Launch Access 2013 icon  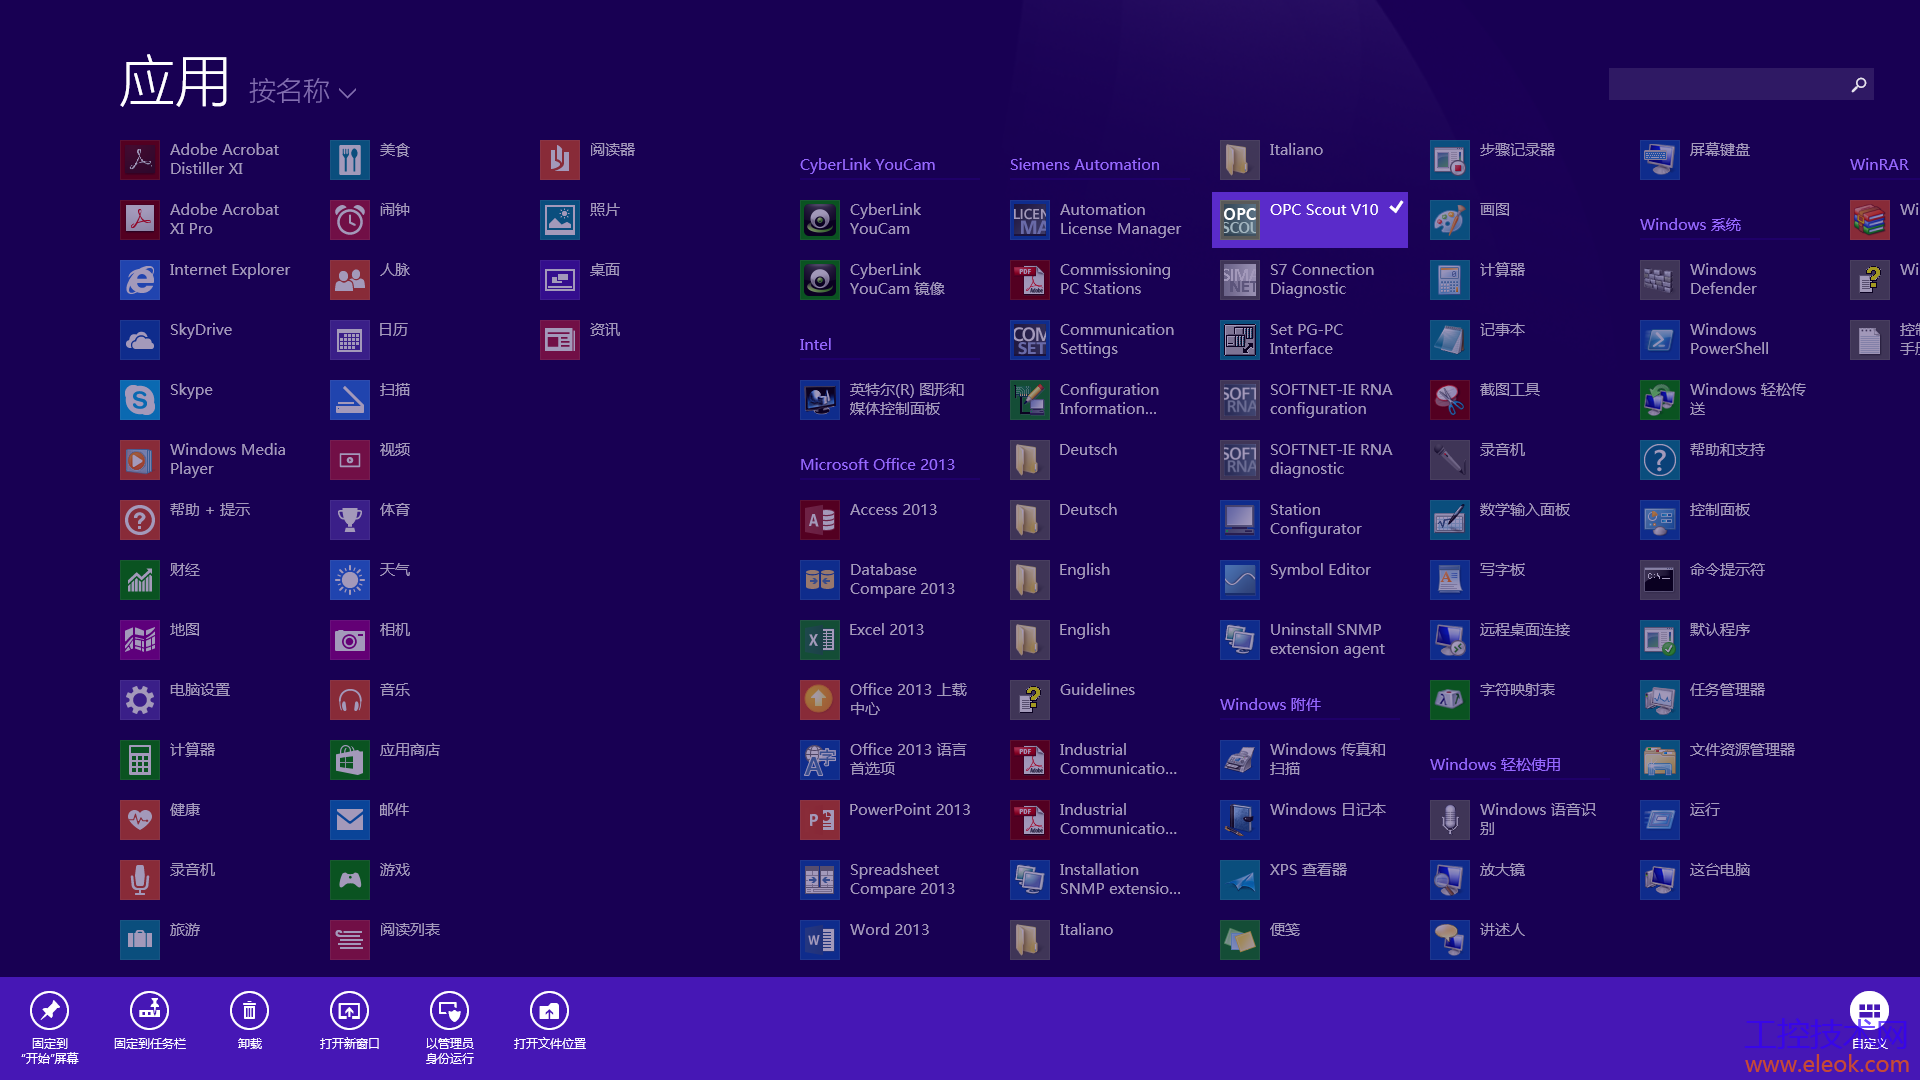(820, 520)
